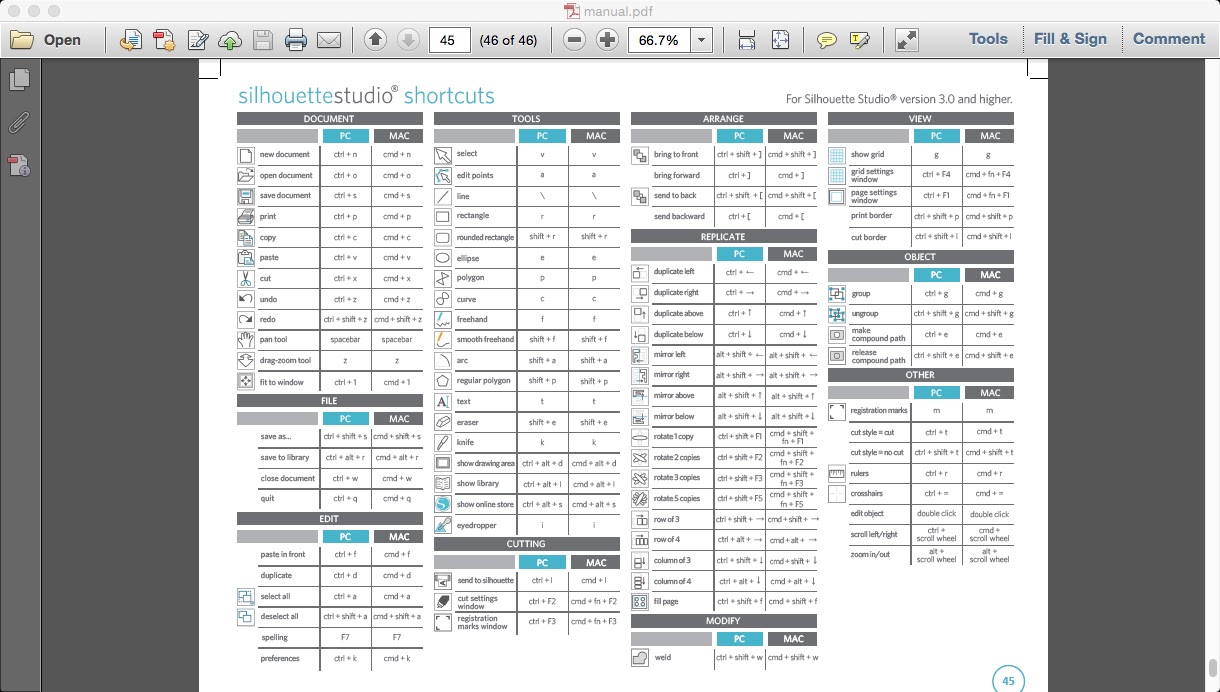Click the "eyedropper" row label
1220x692 pixels.
click(476, 524)
